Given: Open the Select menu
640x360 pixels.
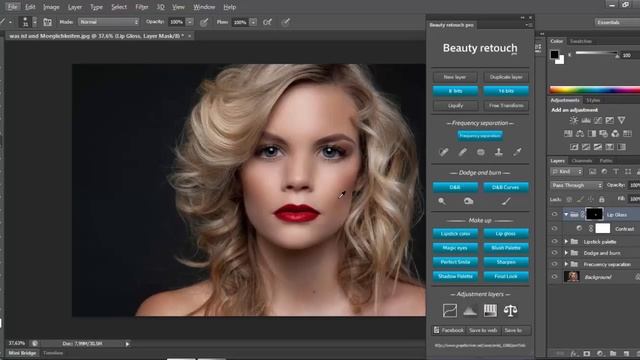Looking at the screenshot, I should 119,7.
